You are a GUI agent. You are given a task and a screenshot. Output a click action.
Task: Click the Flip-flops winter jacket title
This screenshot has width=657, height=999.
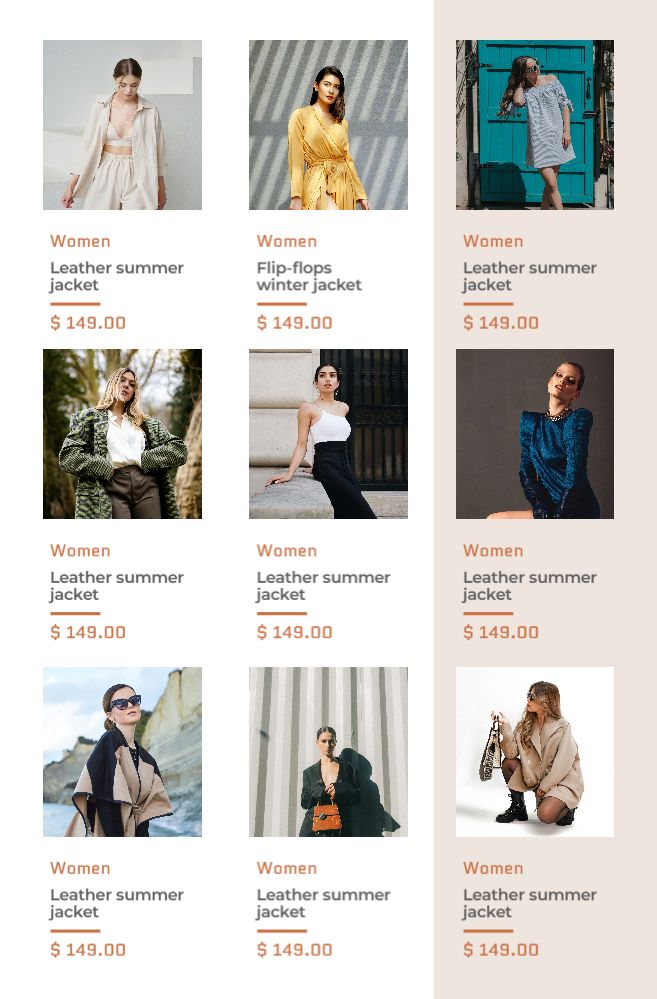point(309,277)
